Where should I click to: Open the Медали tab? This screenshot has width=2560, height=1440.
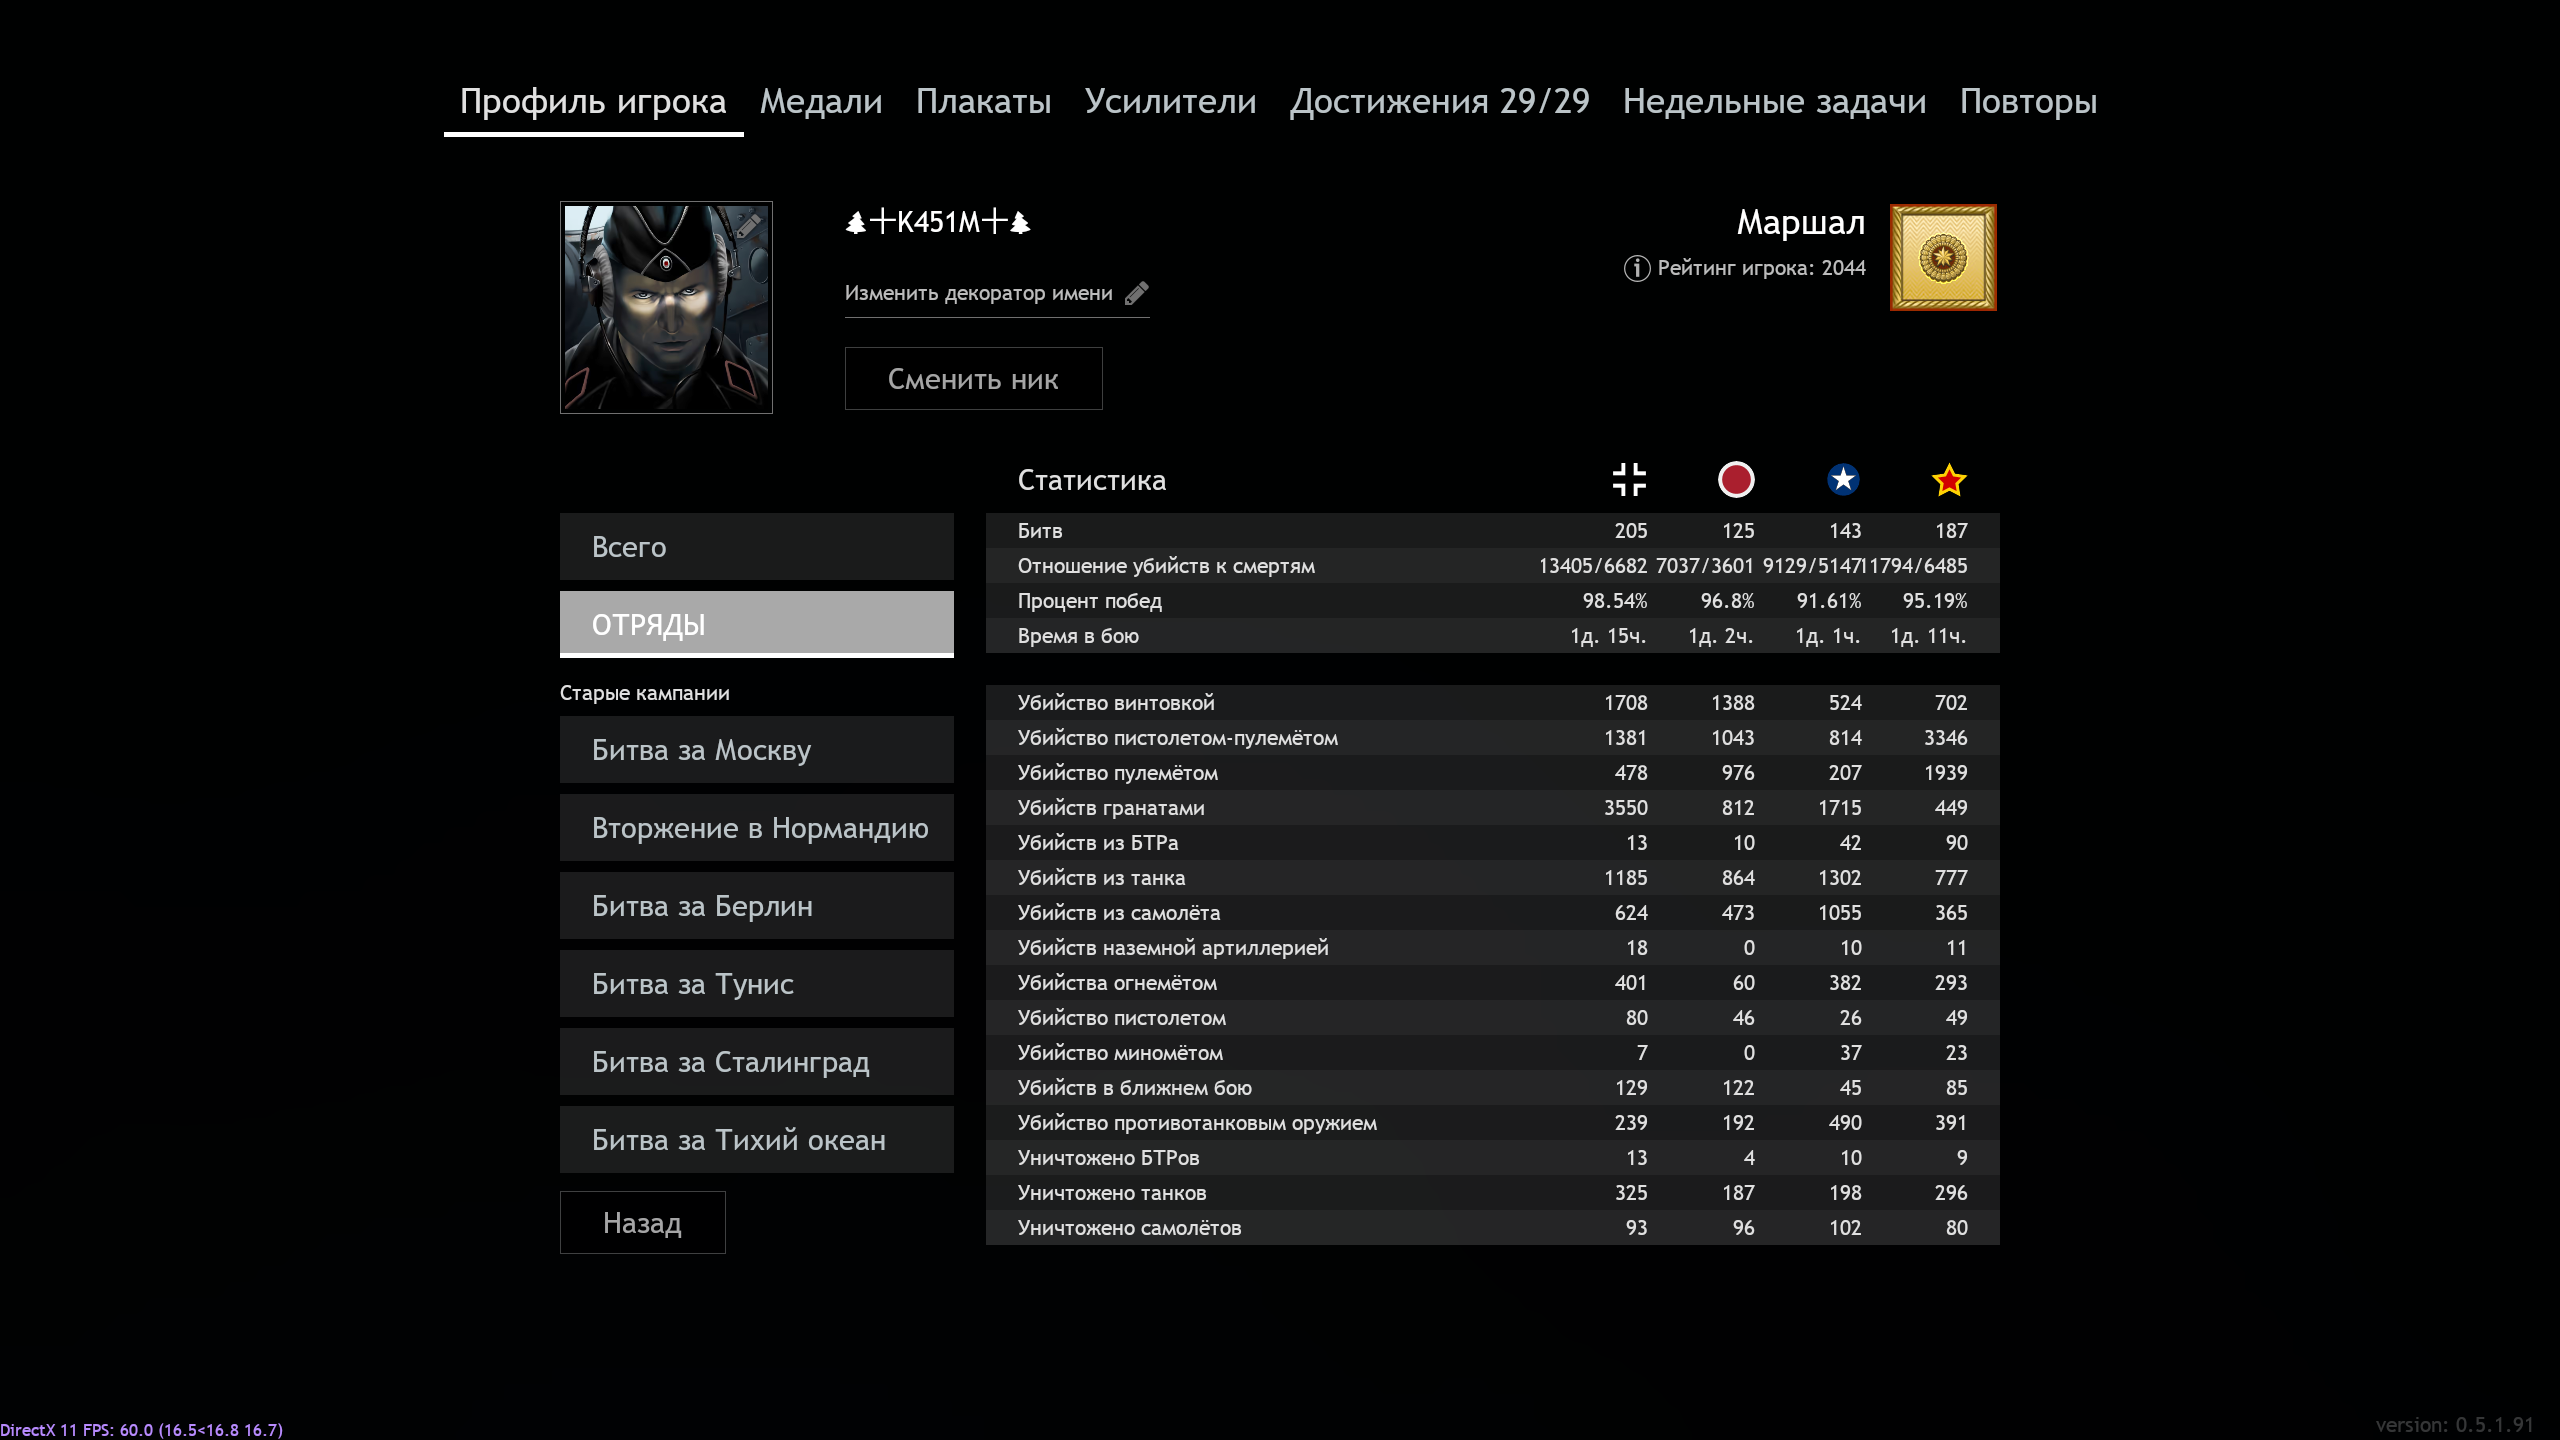click(821, 101)
